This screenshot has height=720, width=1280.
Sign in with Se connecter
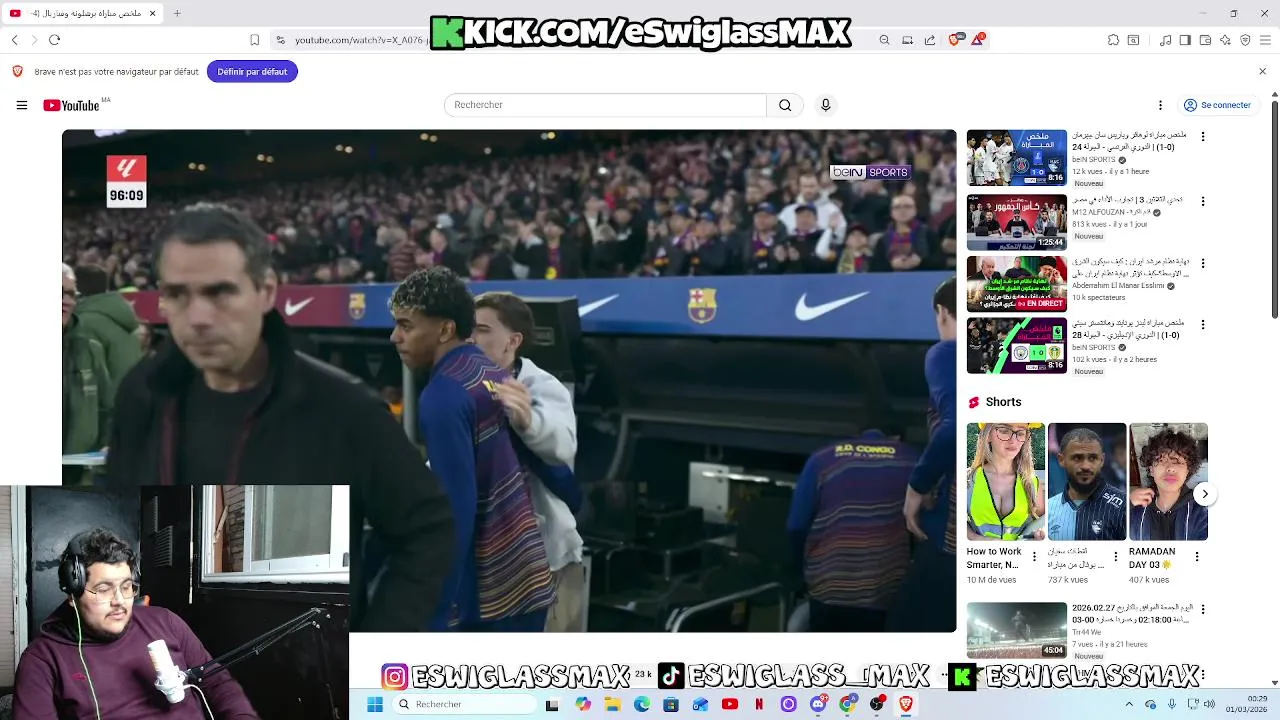tap(1217, 105)
